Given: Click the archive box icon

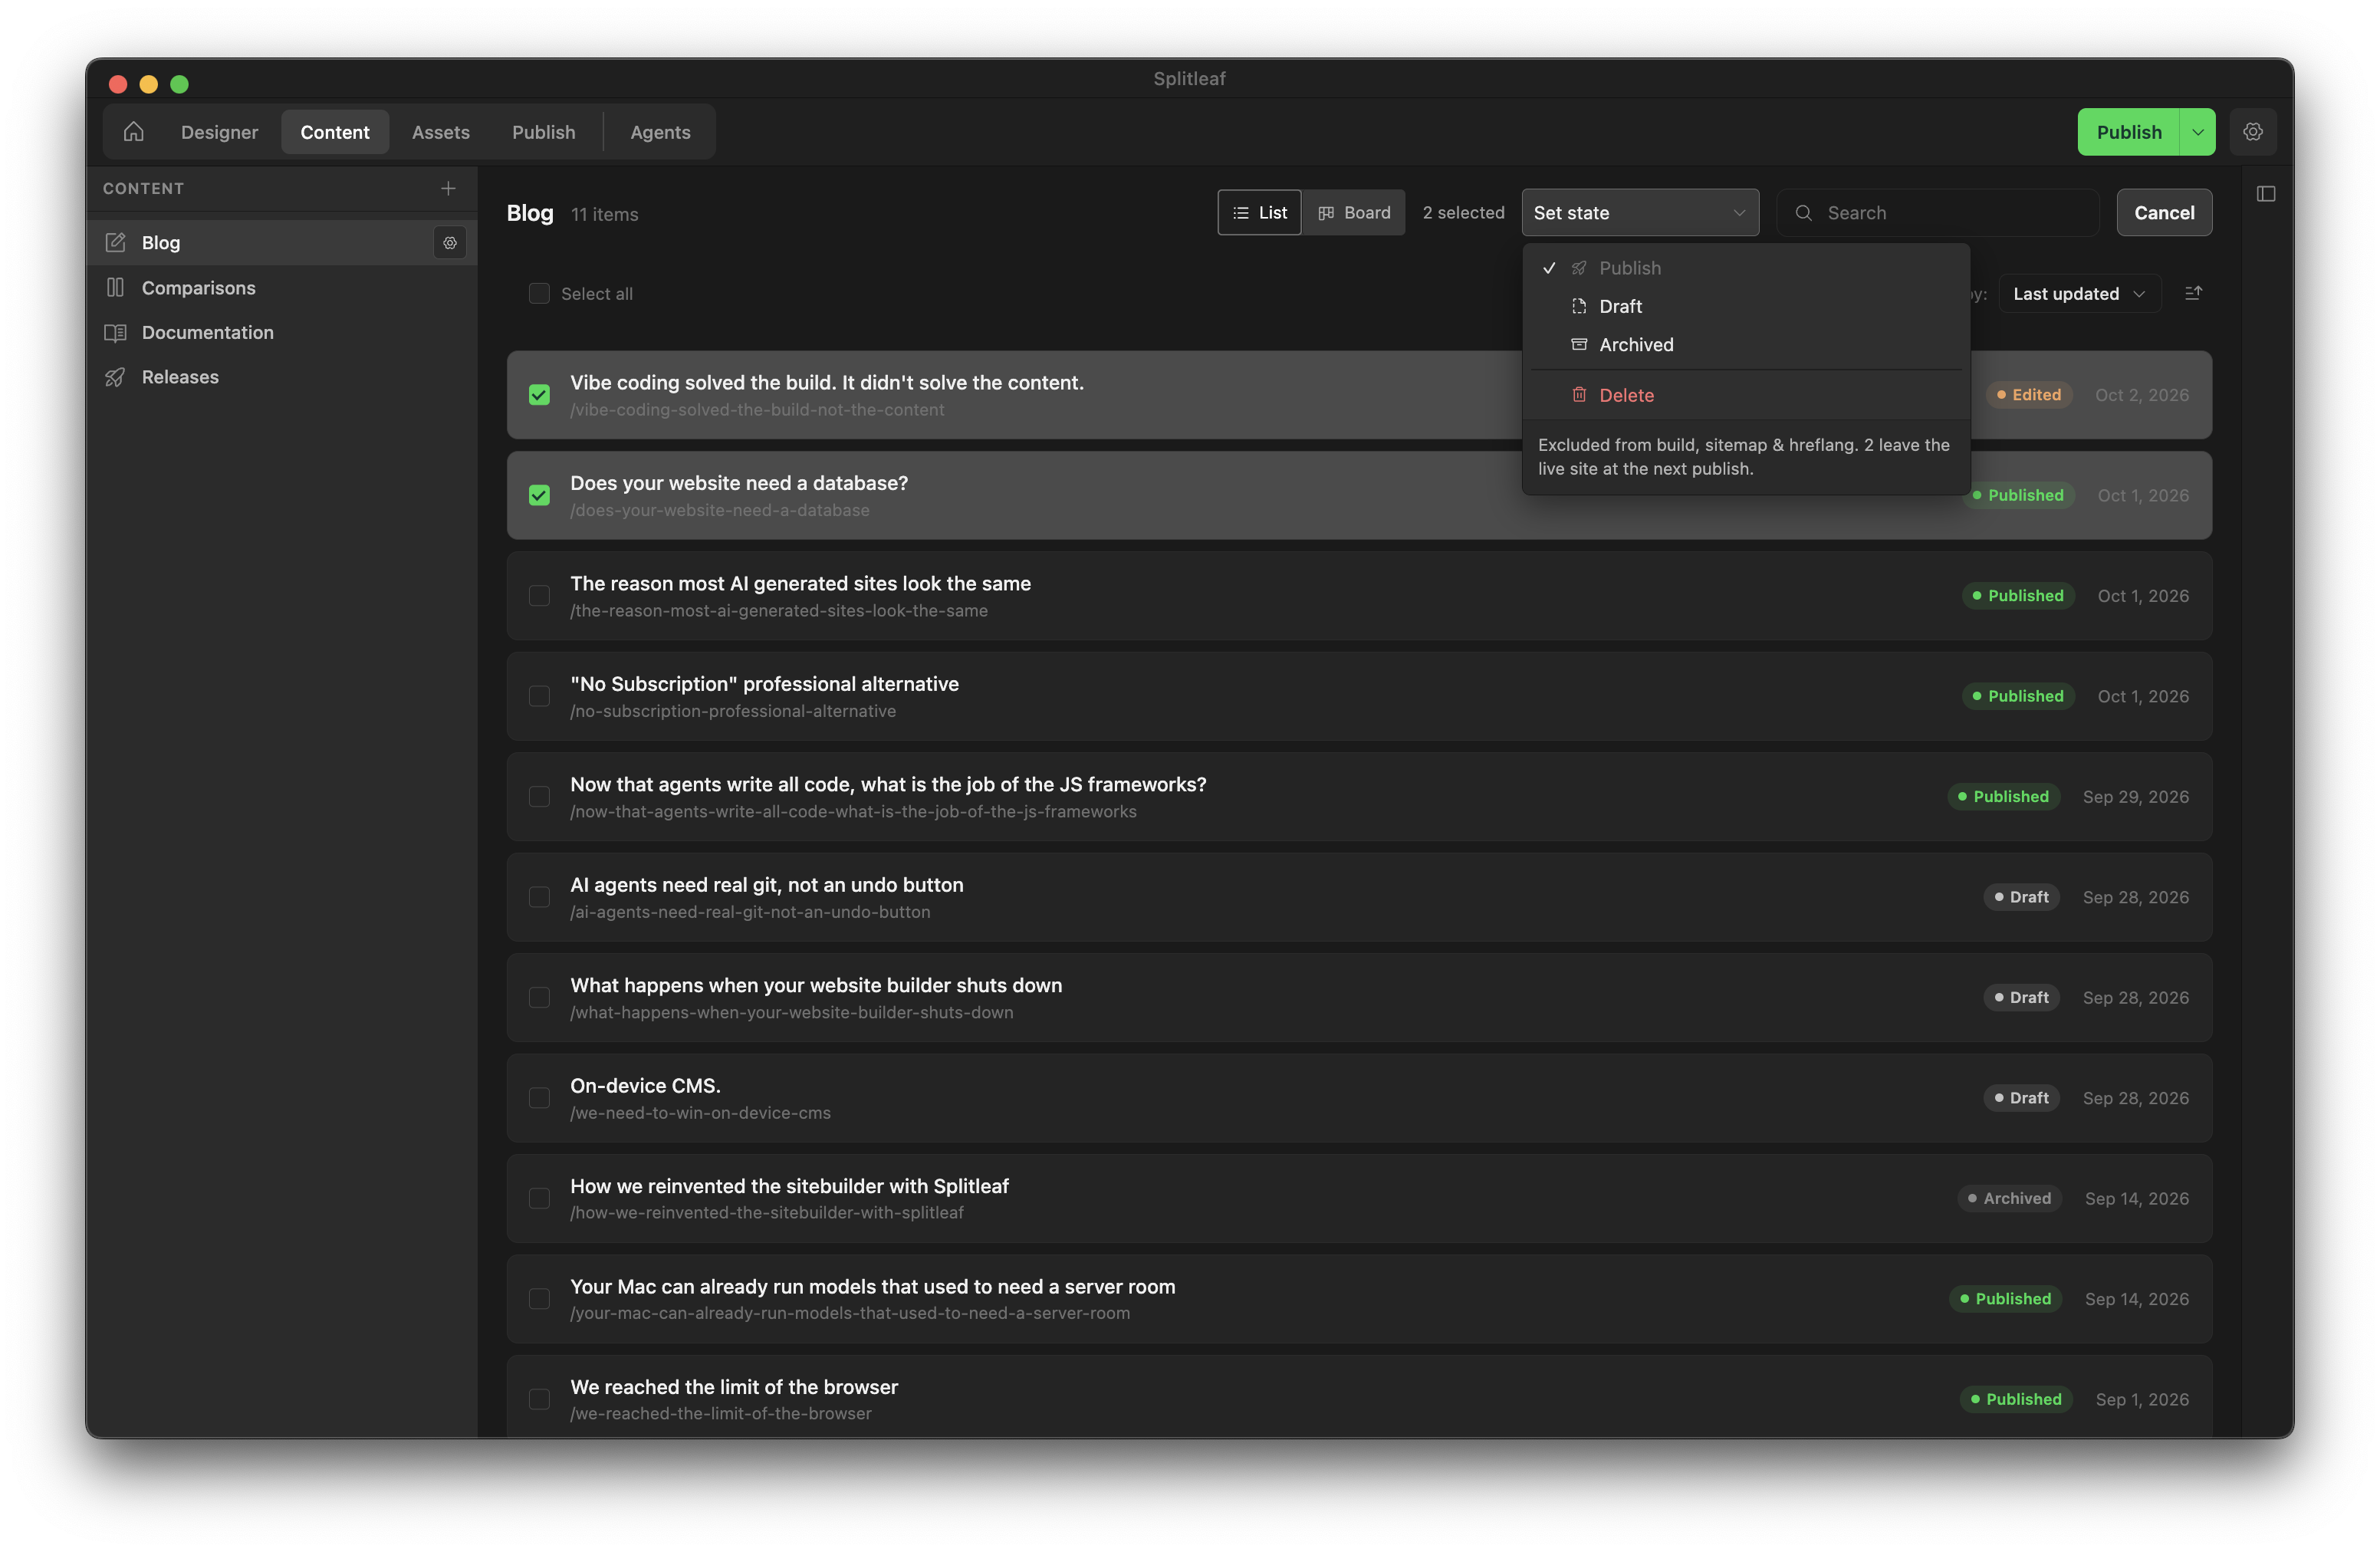Looking at the screenshot, I should pyautogui.click(x=1579, y=345).
